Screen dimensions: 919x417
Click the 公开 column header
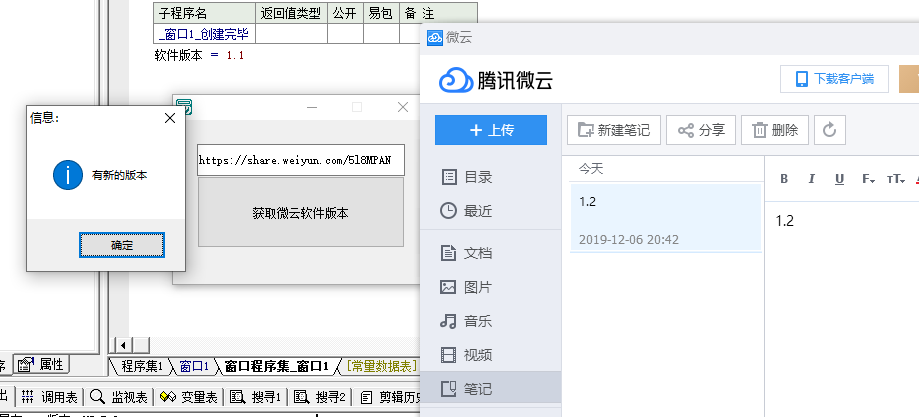click(345, 13)
